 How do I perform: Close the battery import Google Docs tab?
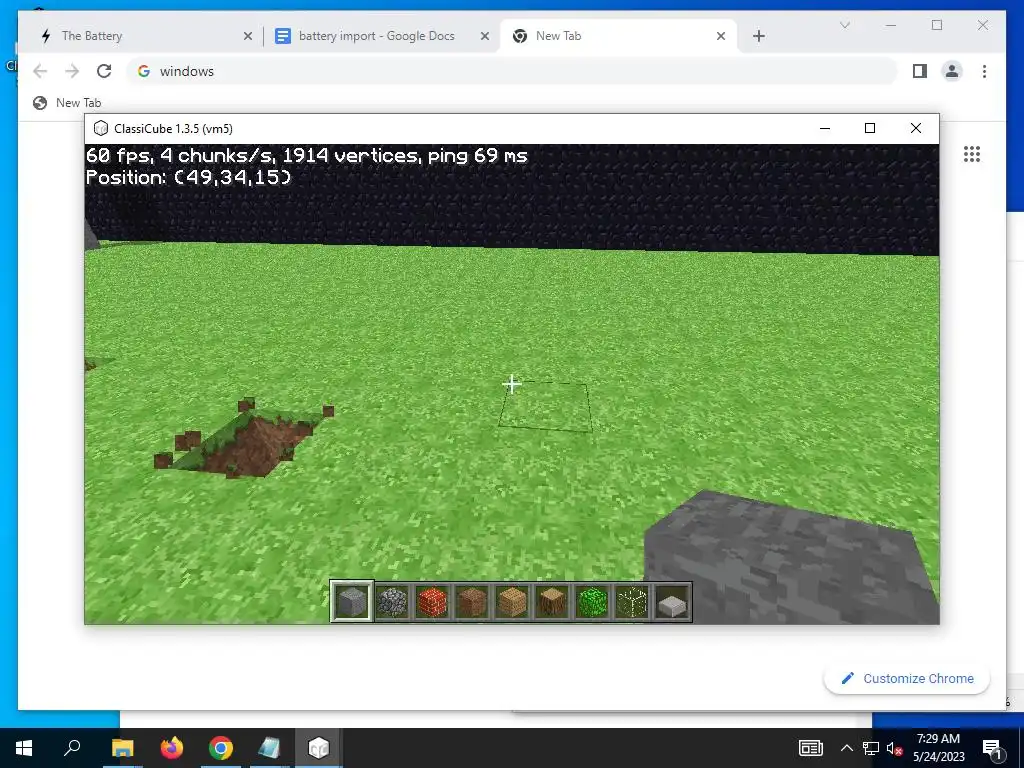[x=485, y=36]
